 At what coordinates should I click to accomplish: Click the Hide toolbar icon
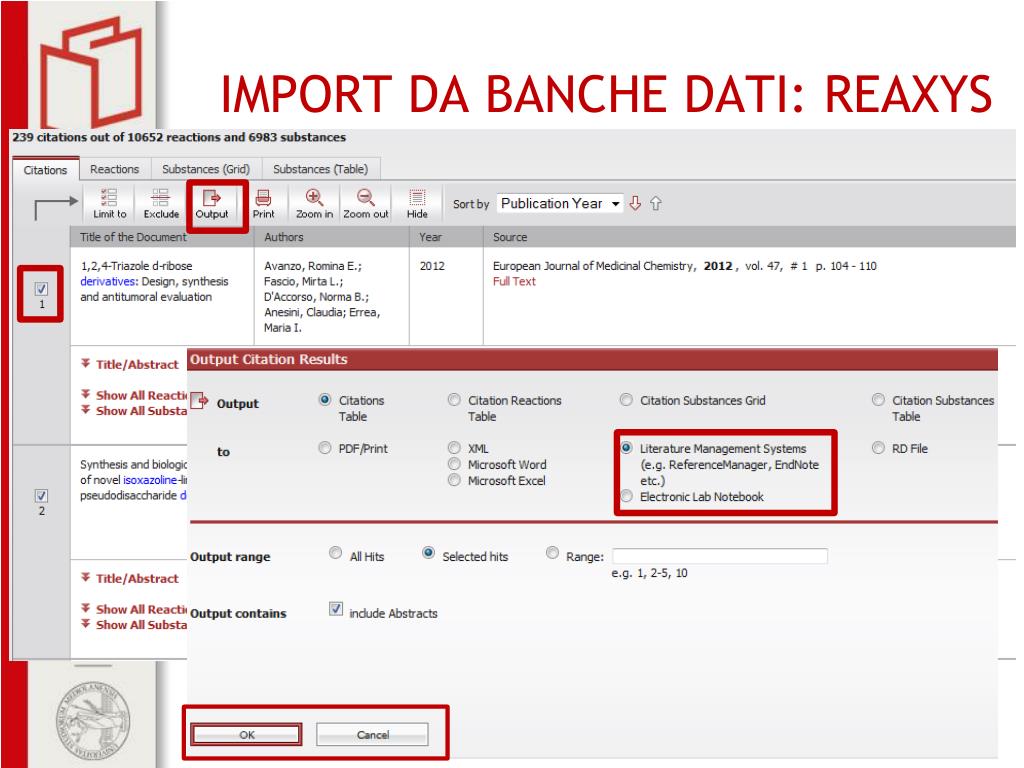(417, 204)
